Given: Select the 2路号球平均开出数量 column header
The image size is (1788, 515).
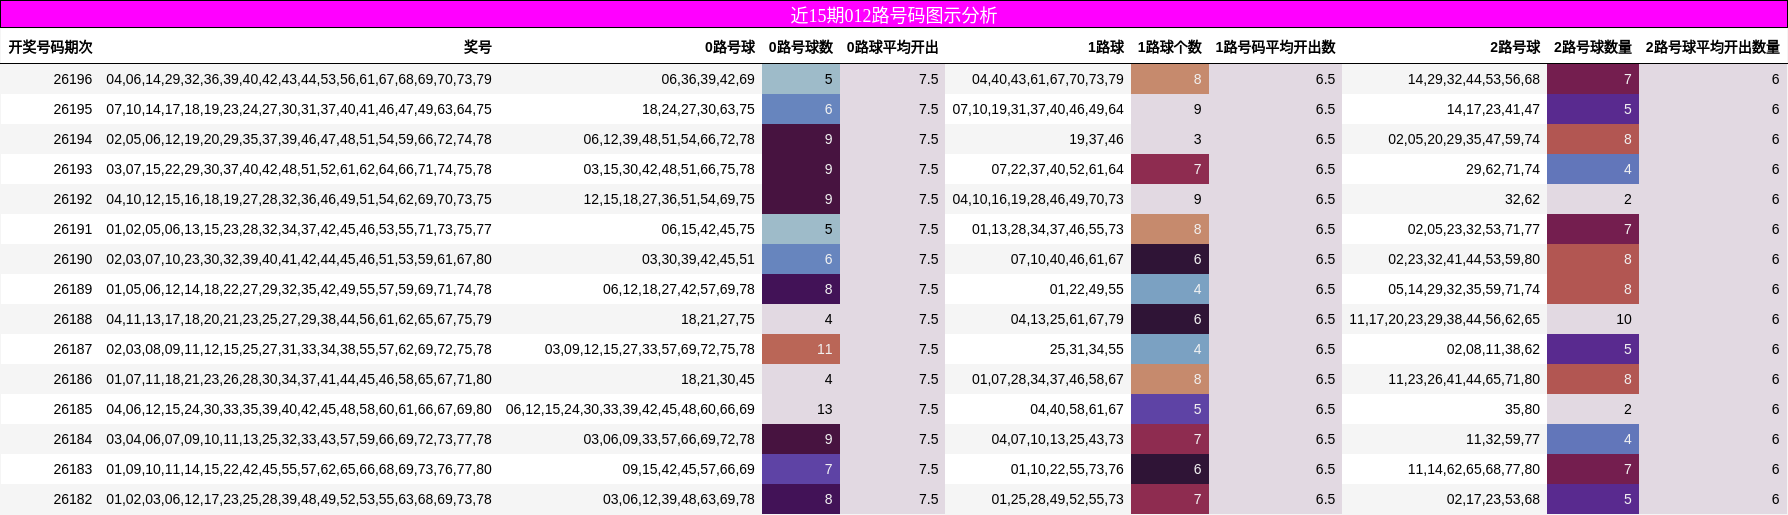Looking at the screenshot, I should point(1712,47).
